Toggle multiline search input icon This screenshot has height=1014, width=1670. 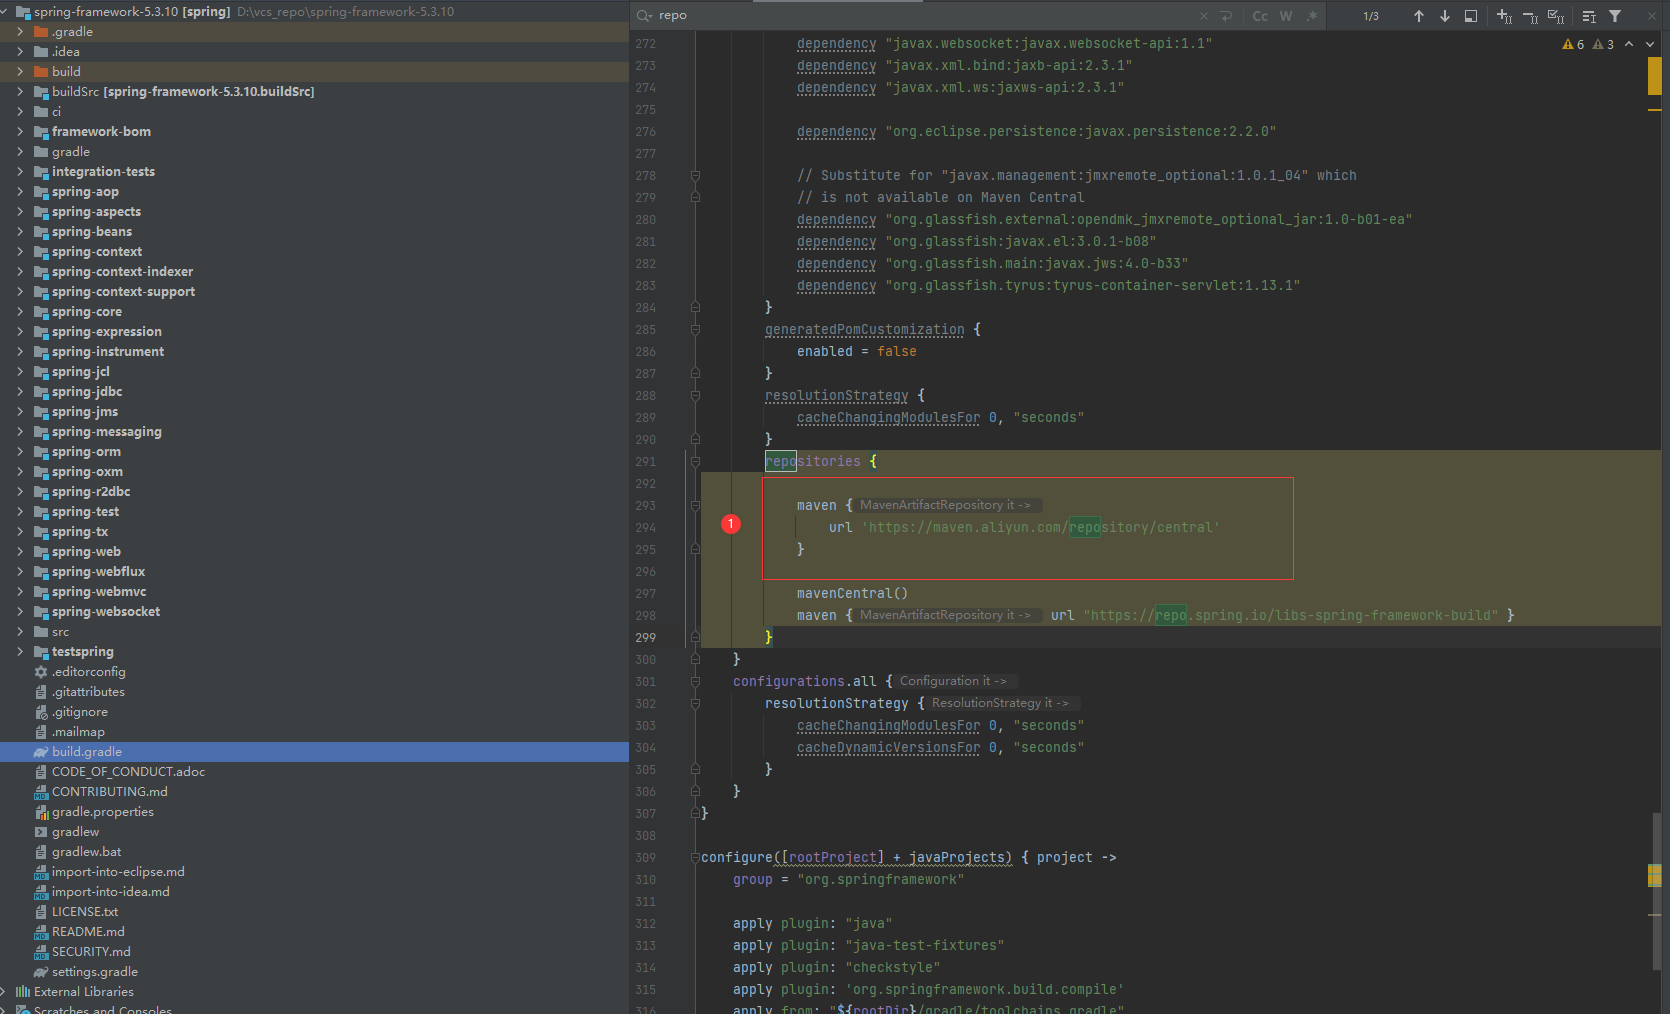tap(1589, 16)
